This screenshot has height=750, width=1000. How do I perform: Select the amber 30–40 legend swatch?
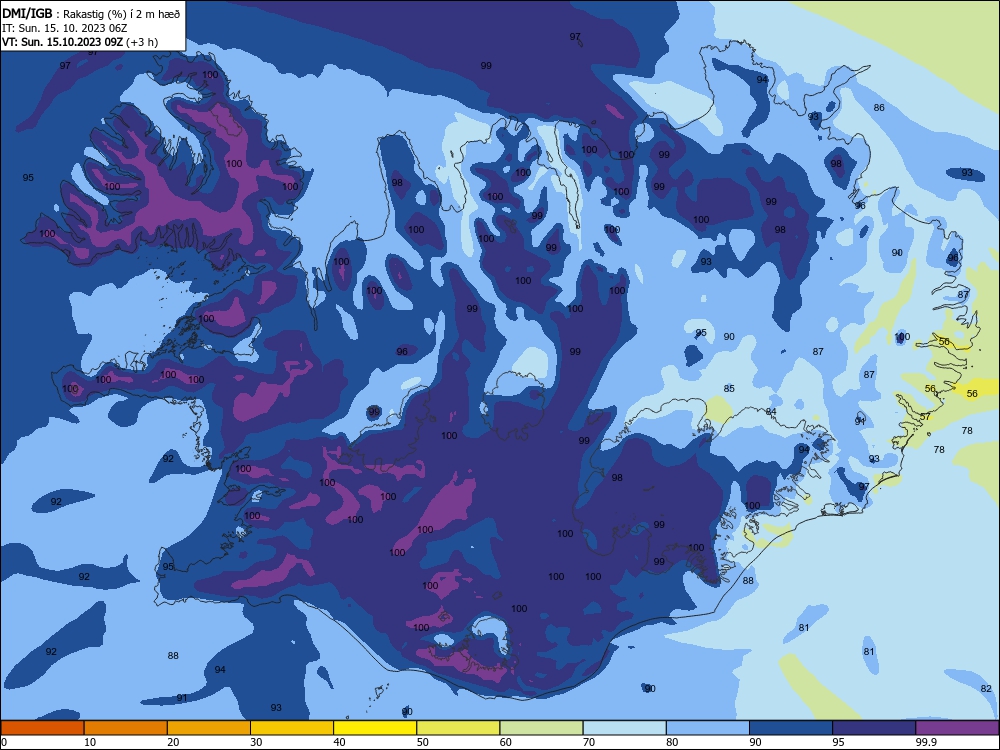tap(292, 728)
